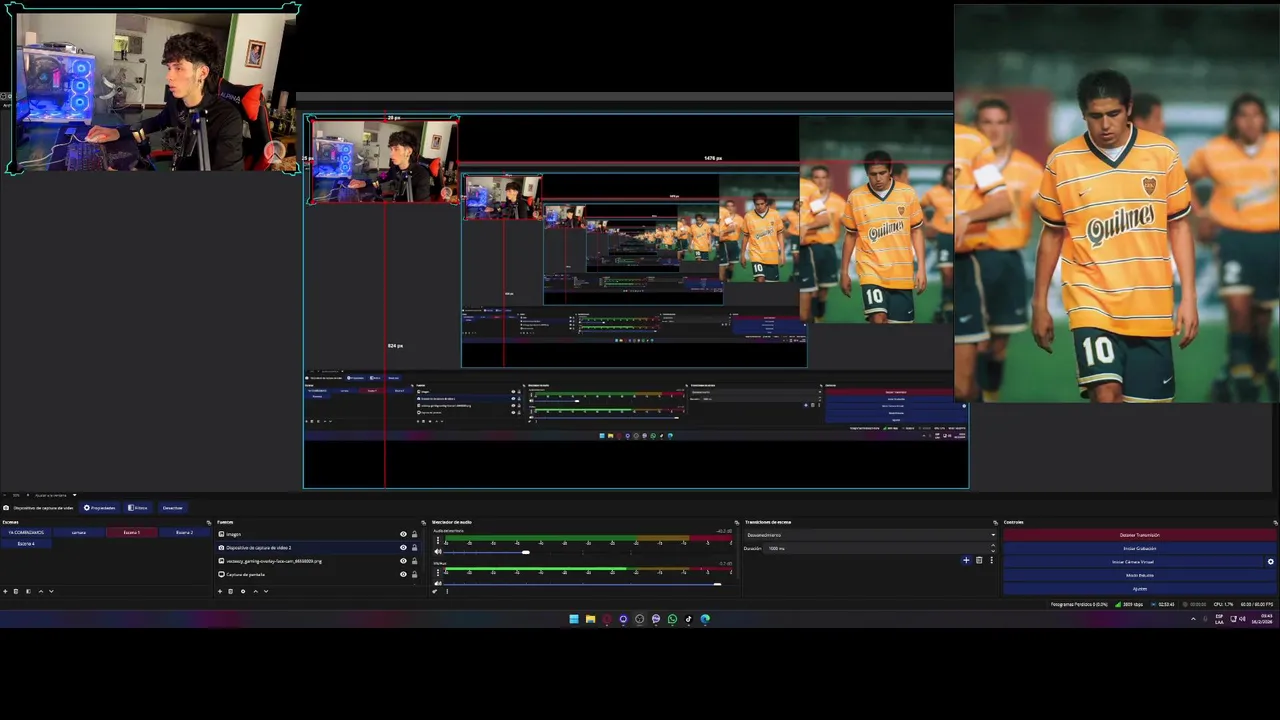Lock the Captura de pantalla source

tap(414, 574)
